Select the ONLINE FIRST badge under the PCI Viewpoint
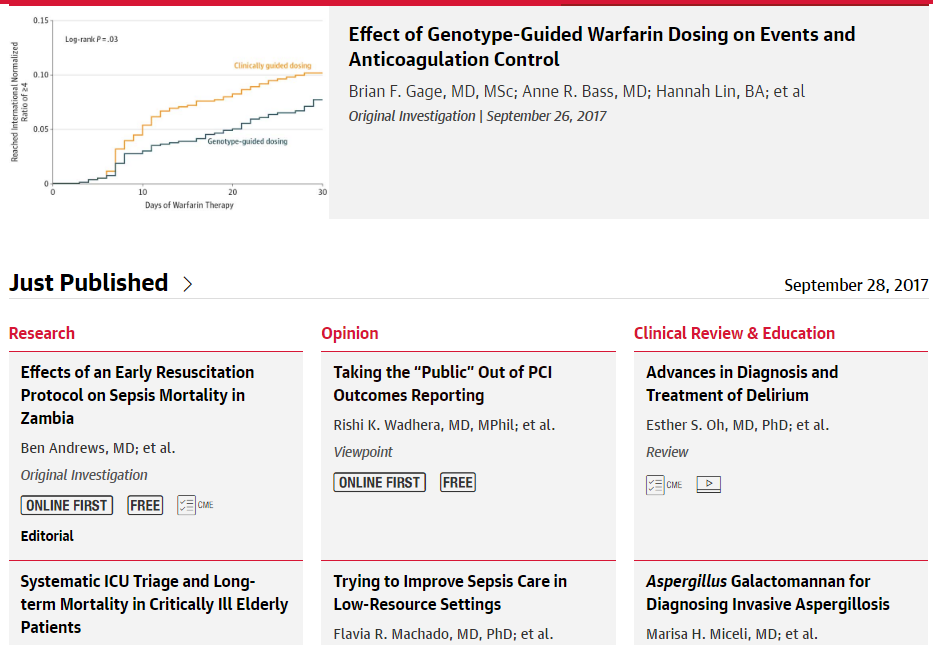The image size is (933, 645). point(380,483)
